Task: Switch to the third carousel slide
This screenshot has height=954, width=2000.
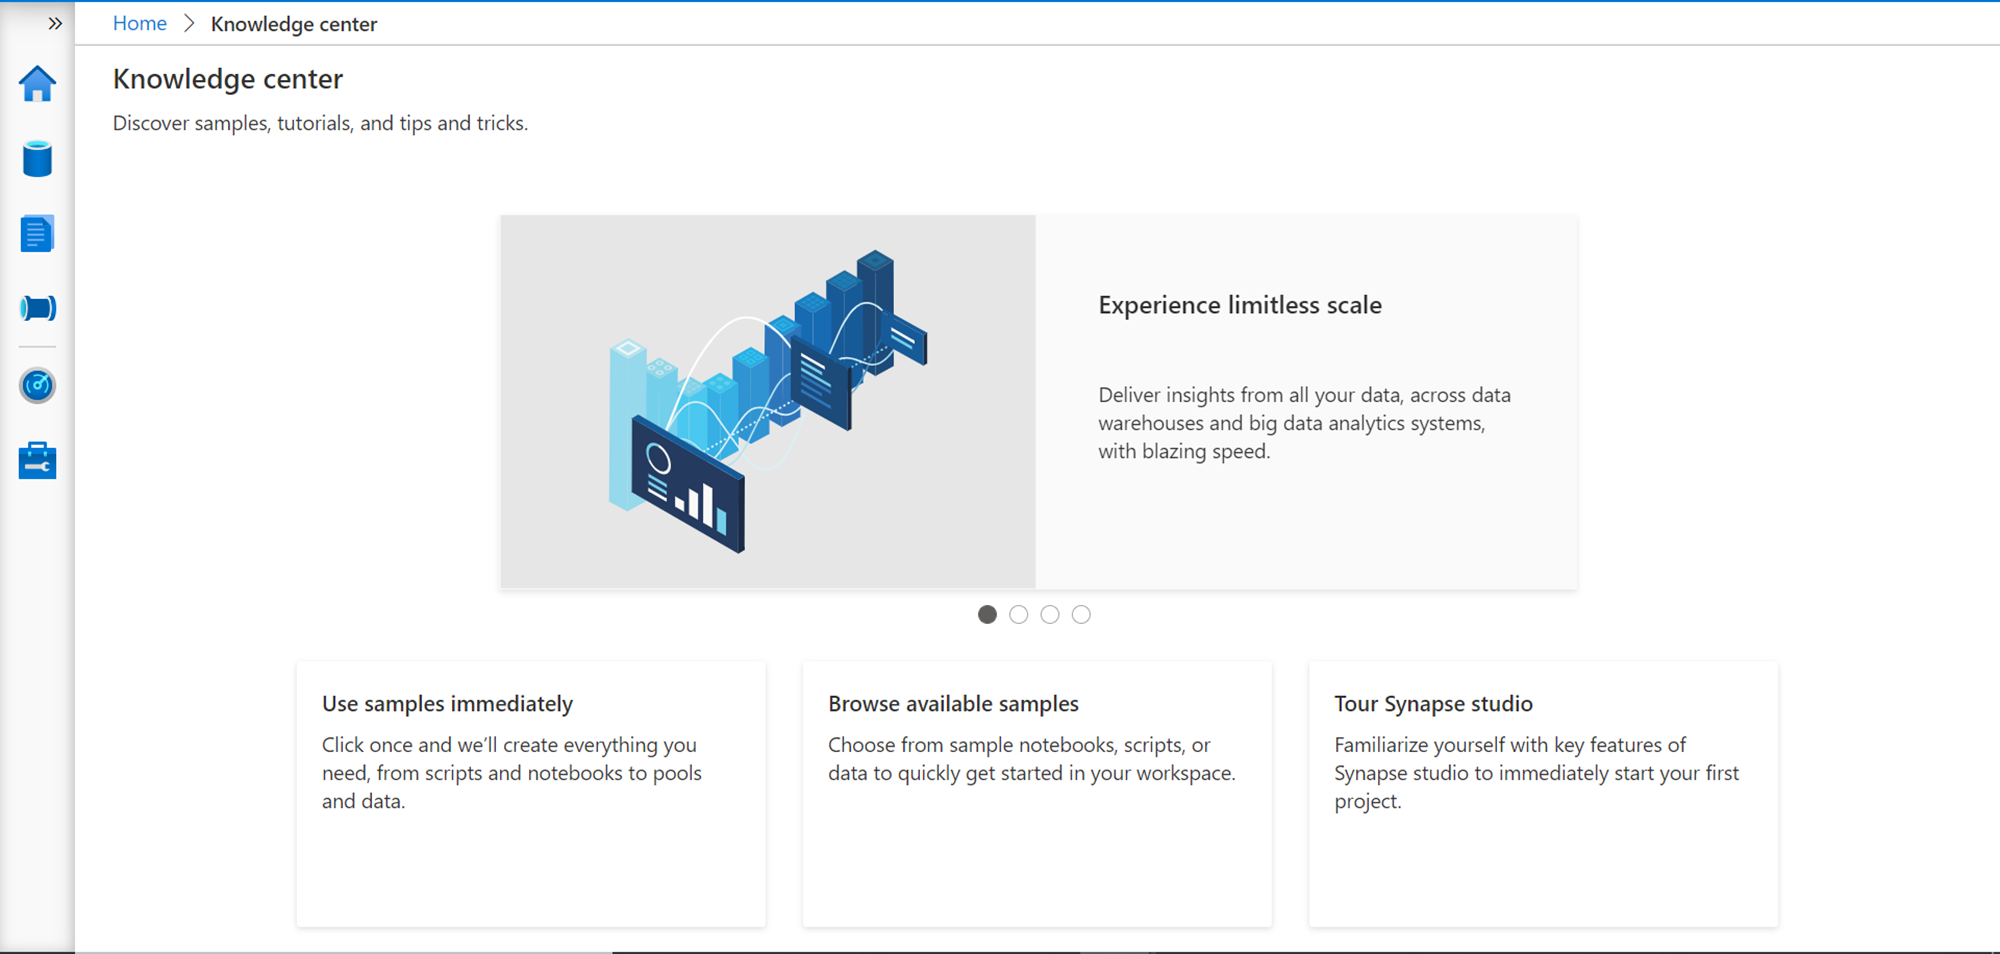Action: tap(1049, 615)
